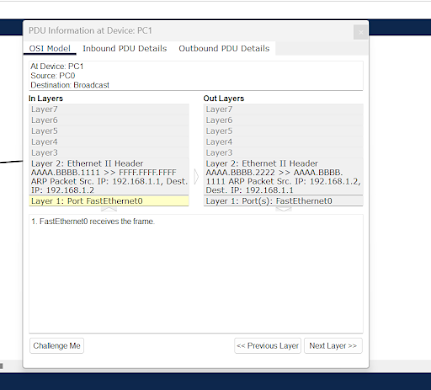Select In Layers Layer 2 Ethernet II Header
Image resolution: width=431 pixels, height=390 pixels.
[x=109, y=177]
